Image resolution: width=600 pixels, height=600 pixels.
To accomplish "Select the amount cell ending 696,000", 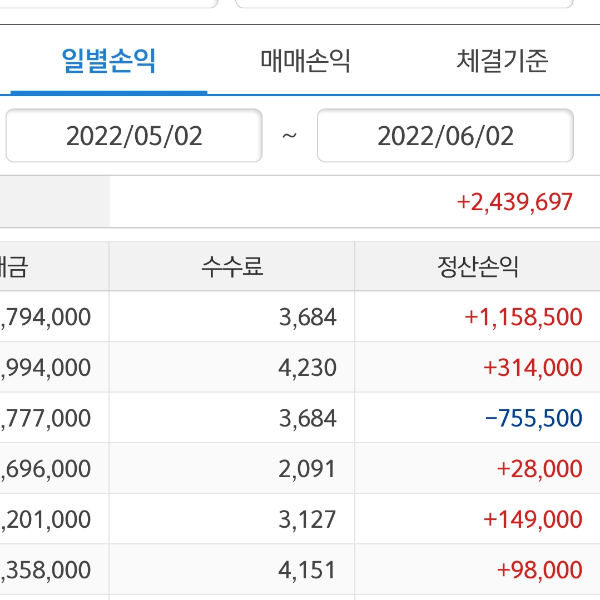I will (x=46, y=469).
